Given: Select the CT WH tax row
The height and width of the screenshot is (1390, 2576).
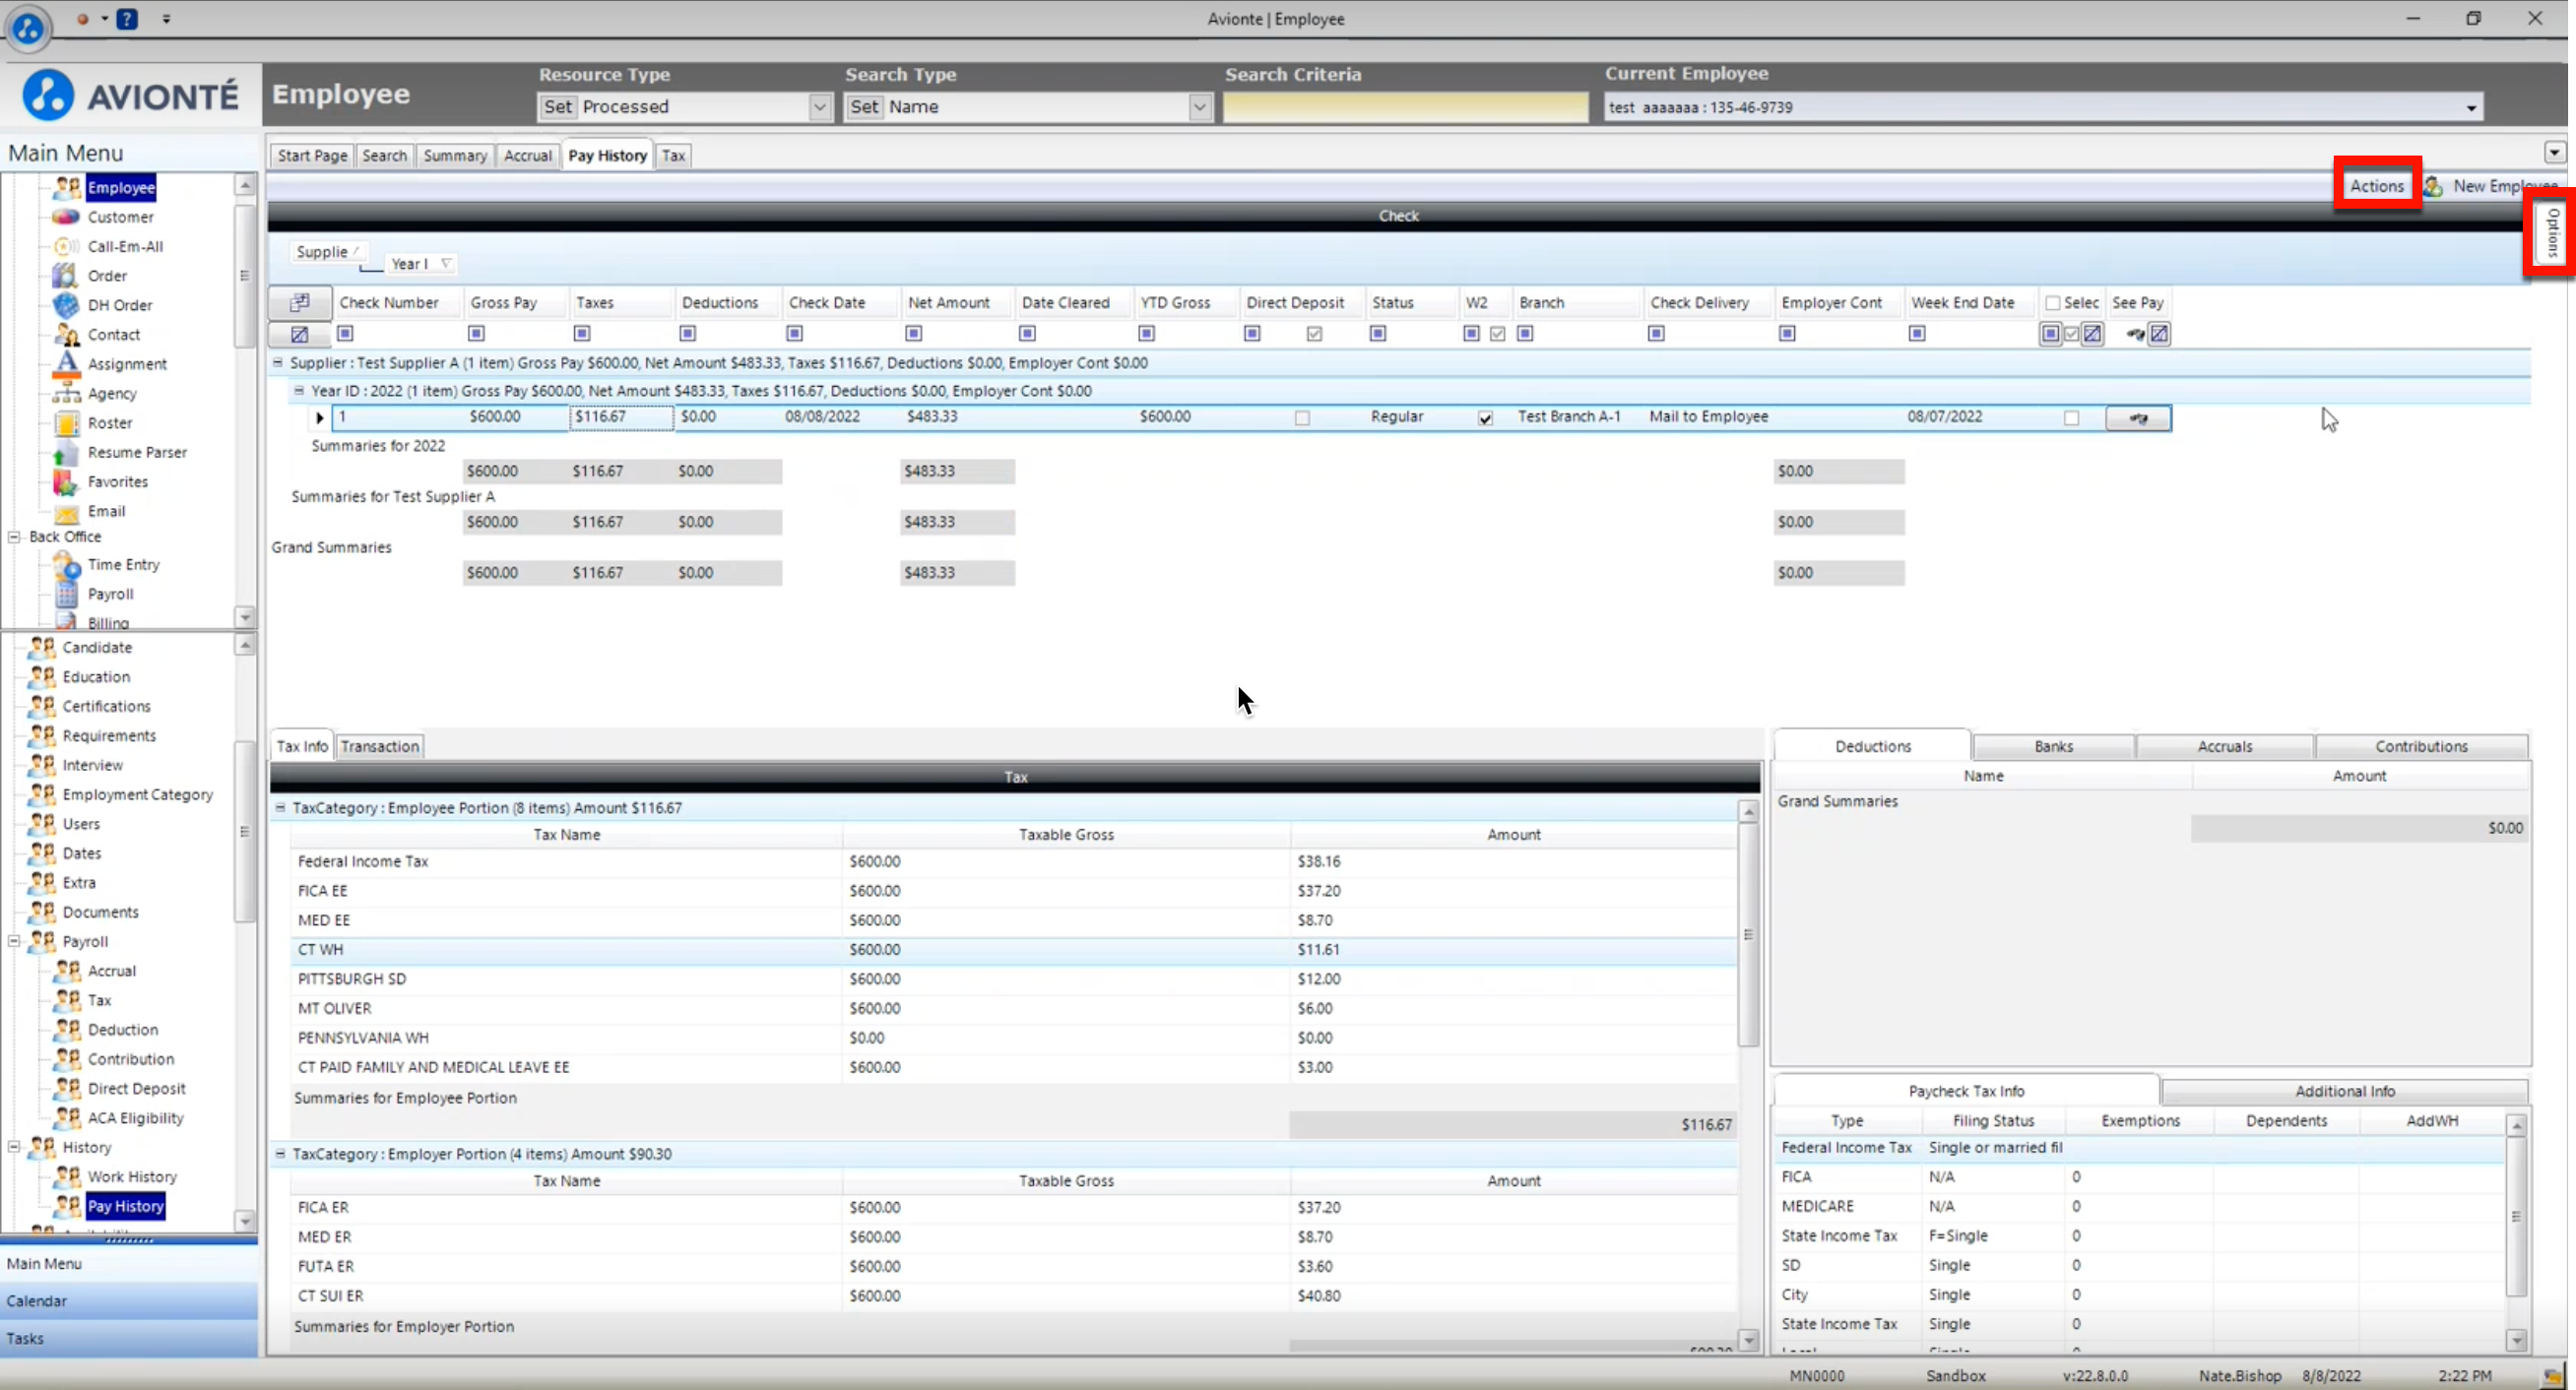Looking at the screenshot, I should click(x=1013, y=949).
